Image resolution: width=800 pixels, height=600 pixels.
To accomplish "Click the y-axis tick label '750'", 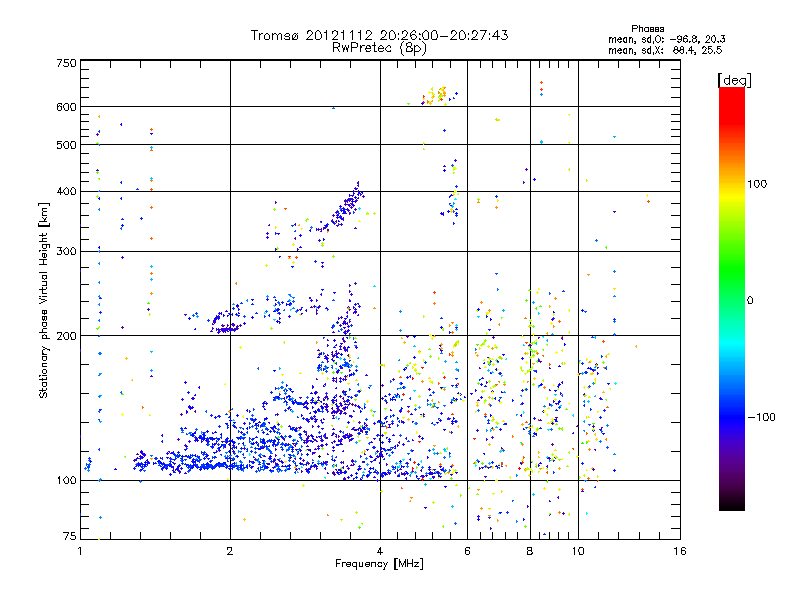I will (x=66, y=63).
